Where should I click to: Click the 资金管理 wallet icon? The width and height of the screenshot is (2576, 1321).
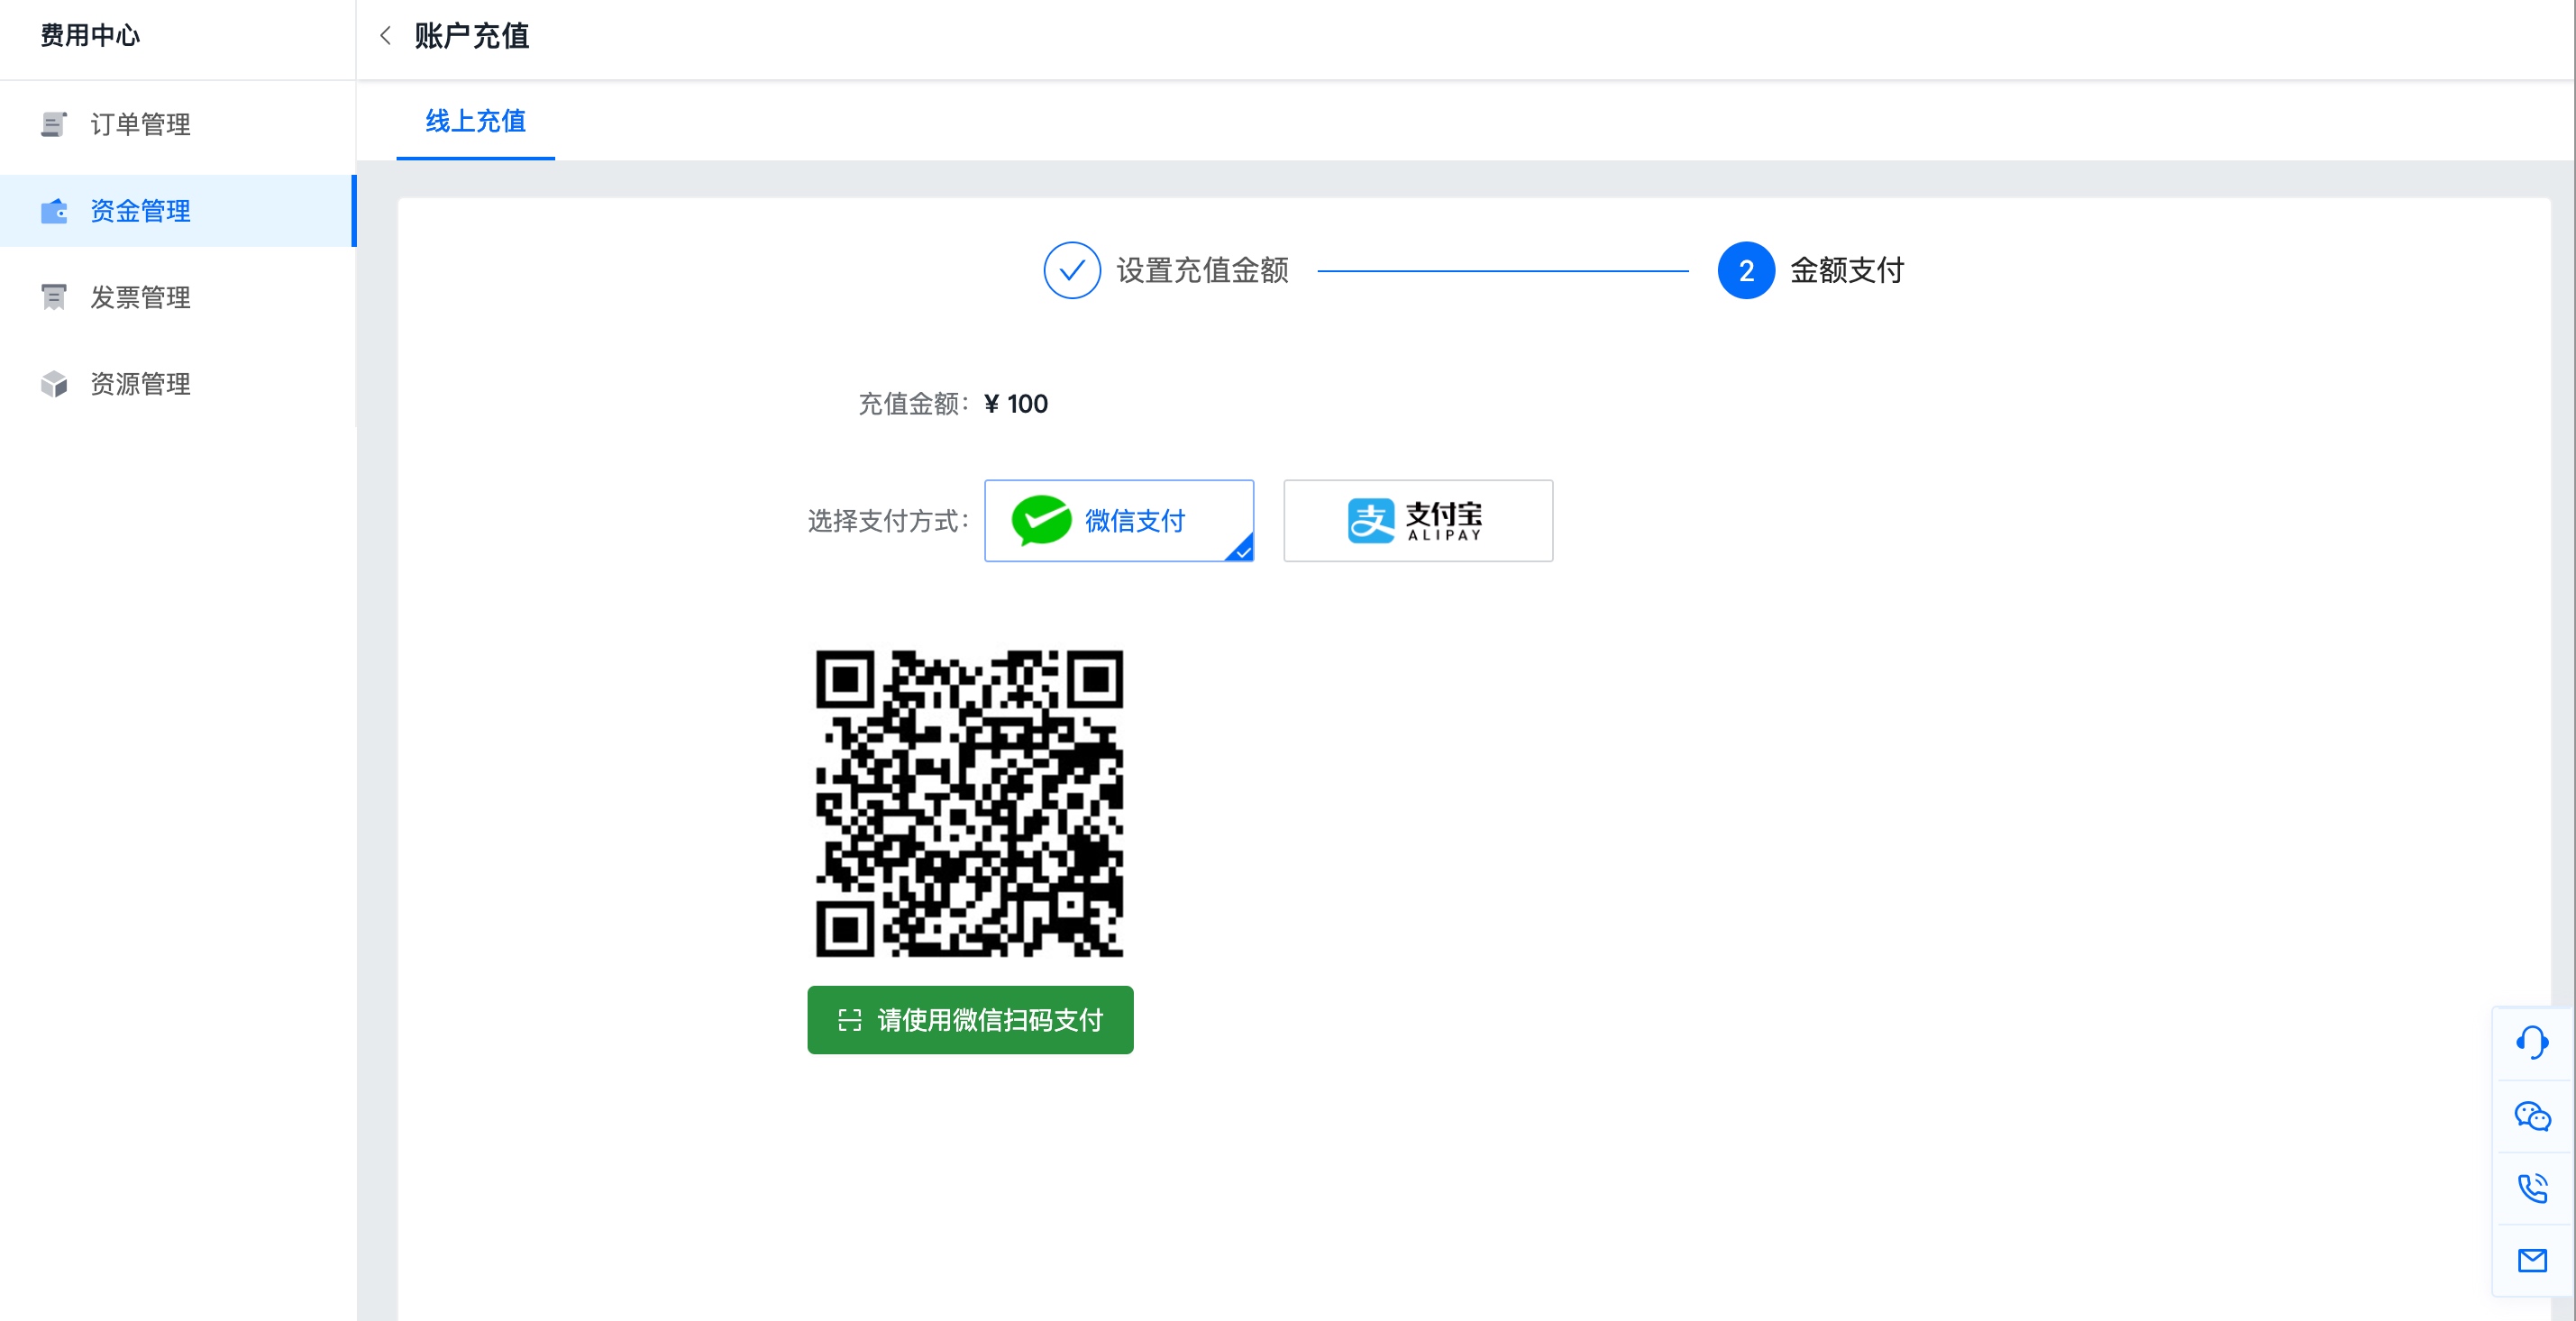pyautogui.click(x=54, y=211)
